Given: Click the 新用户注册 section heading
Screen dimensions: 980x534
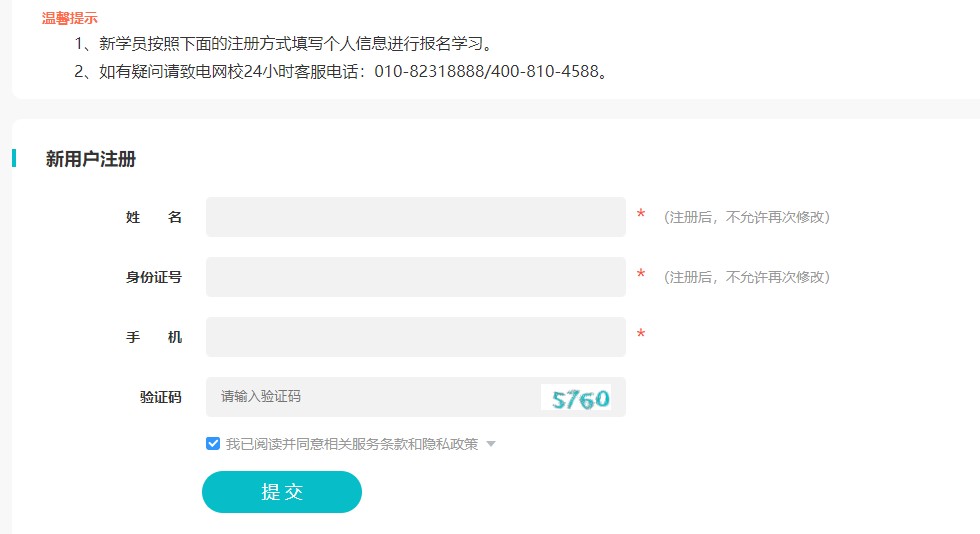Looking at the screenshot, I should (x=91, y=159).
